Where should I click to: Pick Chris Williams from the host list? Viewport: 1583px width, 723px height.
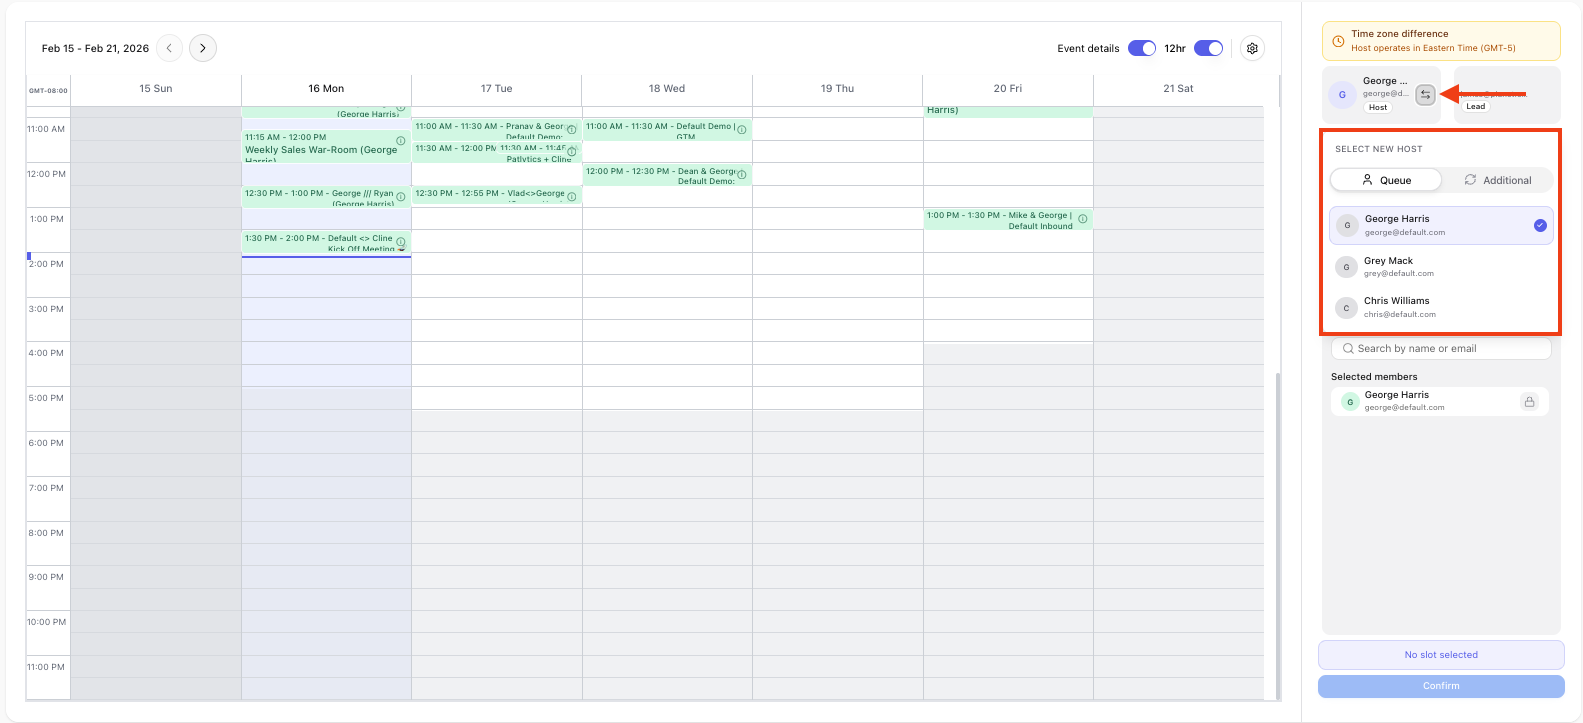coord(1440,307)
